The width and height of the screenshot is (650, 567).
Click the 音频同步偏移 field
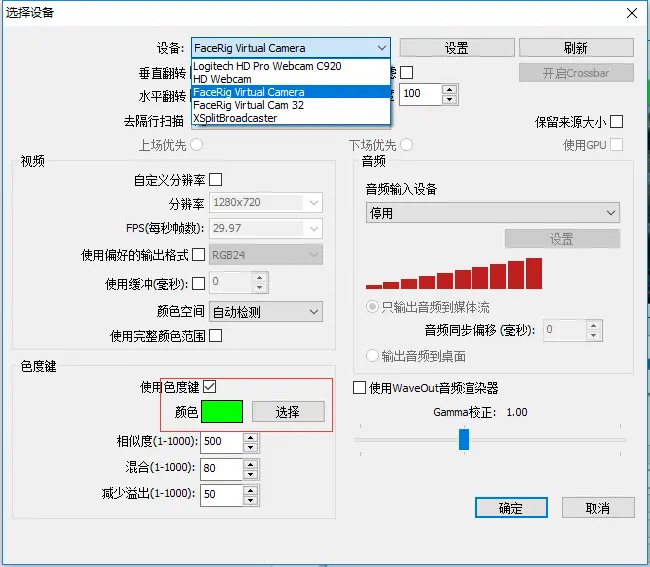[x=564, y=330]
